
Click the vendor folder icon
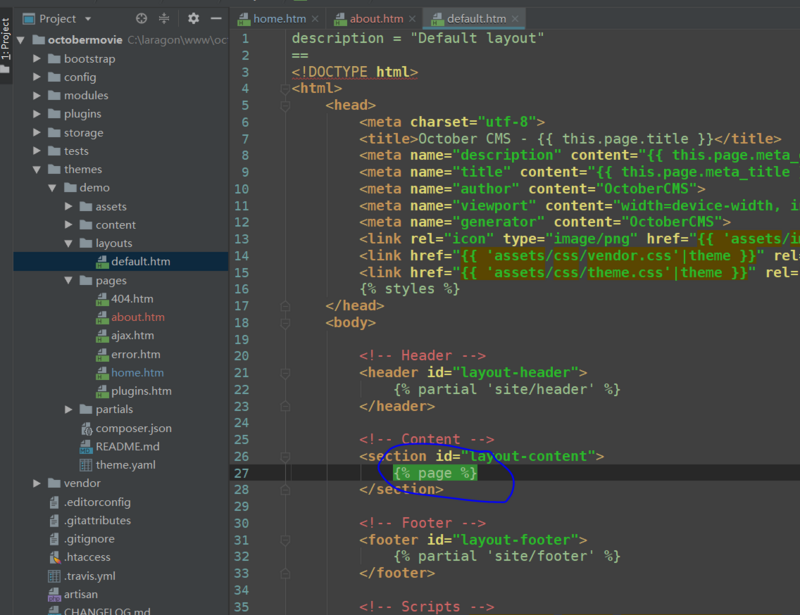pos(54,483)
